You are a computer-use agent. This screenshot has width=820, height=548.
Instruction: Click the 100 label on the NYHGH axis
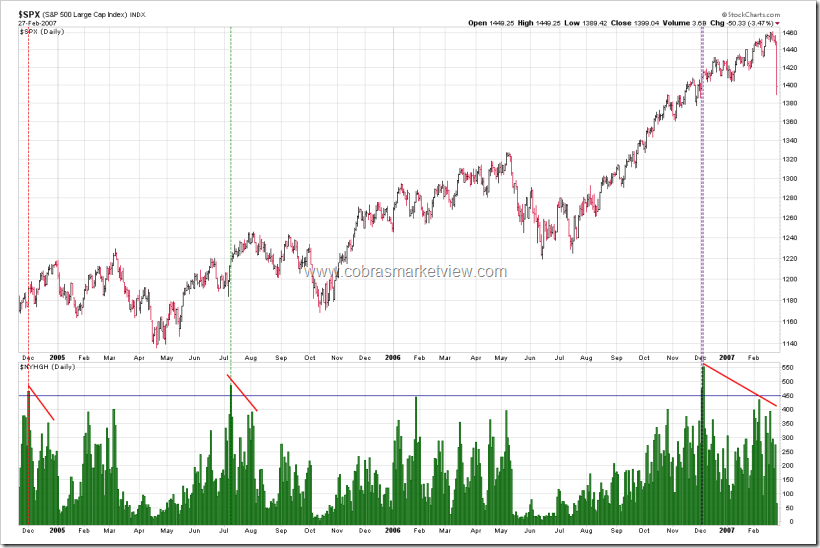(788, 494)
